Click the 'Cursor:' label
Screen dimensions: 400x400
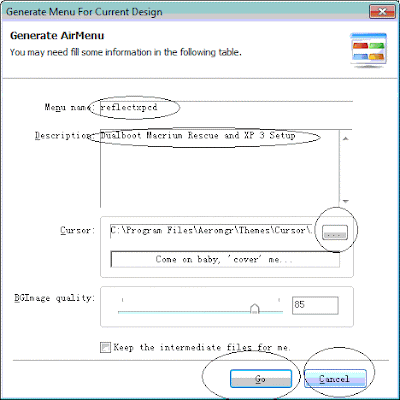click(x=78, y=230)
